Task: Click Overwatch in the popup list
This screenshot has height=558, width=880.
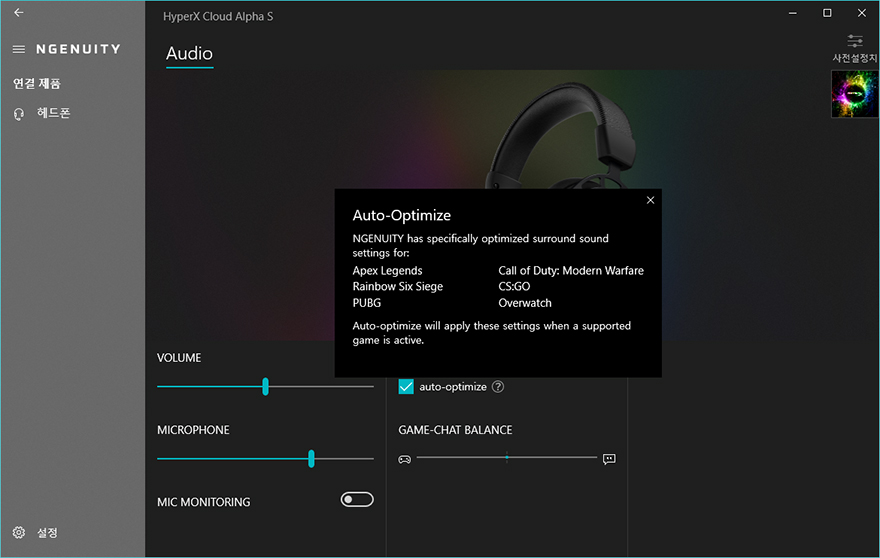Action: tap(525, 303)
